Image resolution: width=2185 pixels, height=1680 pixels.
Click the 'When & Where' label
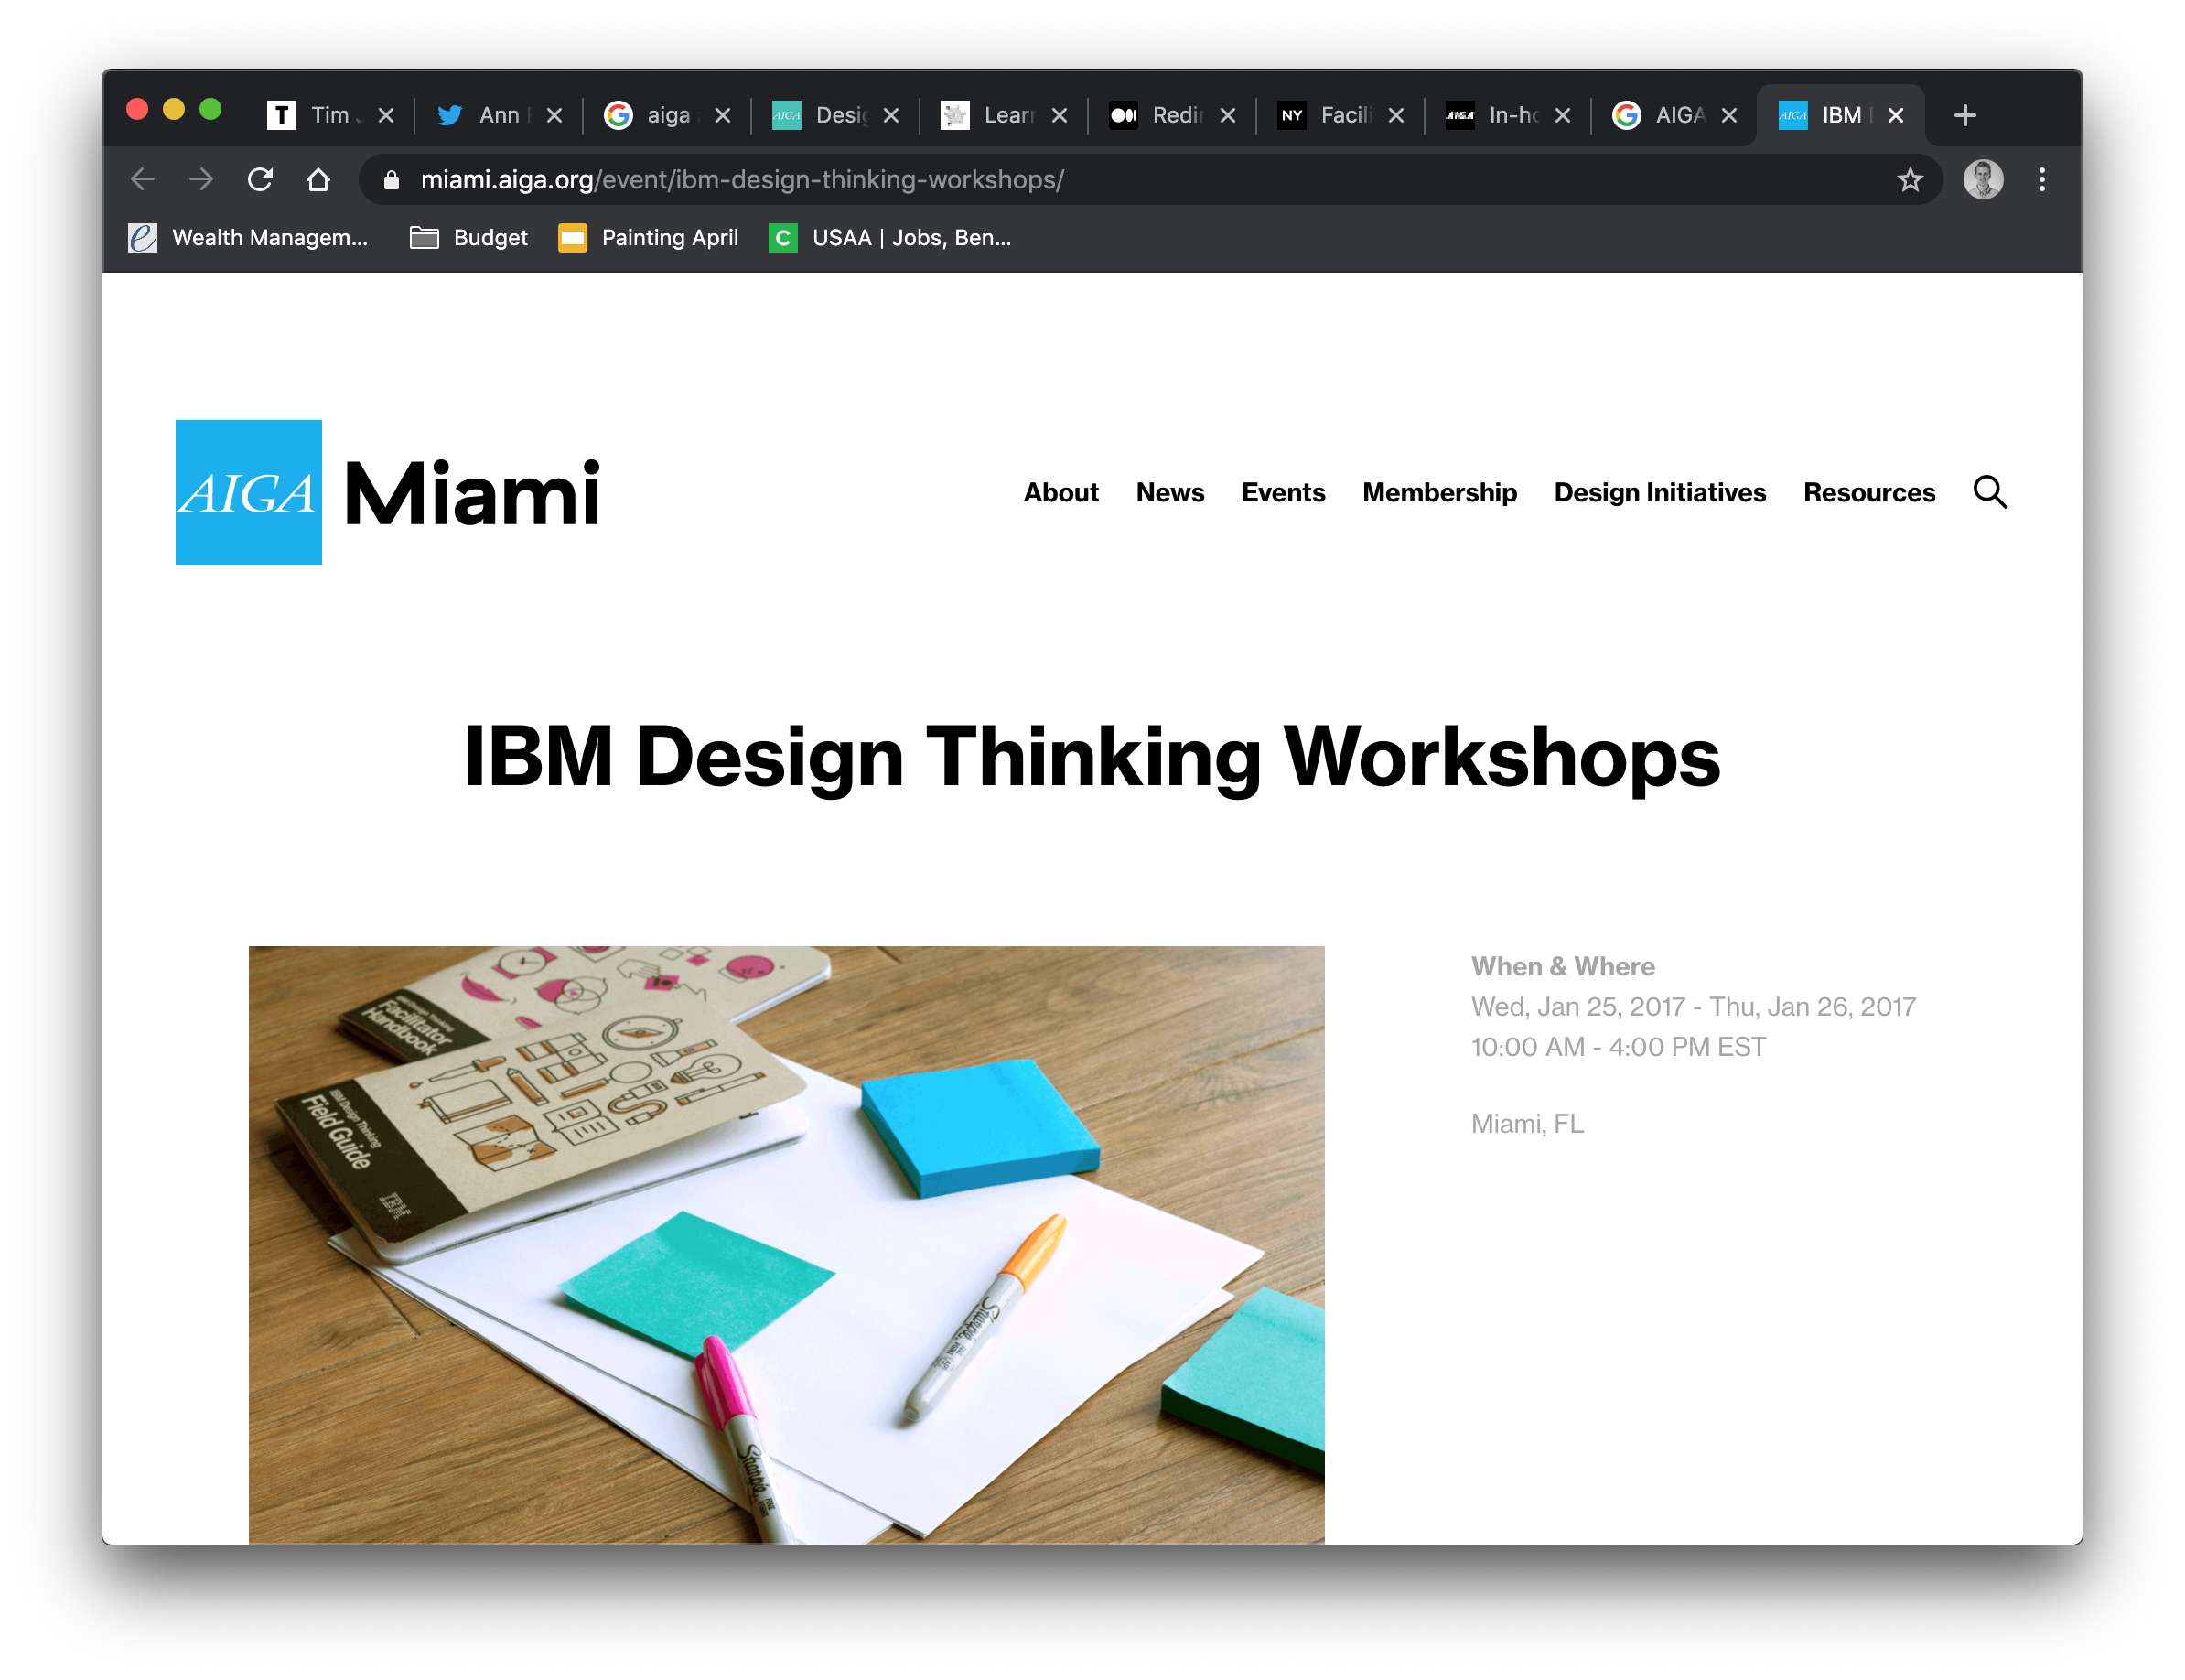(x=1562, y=966)
